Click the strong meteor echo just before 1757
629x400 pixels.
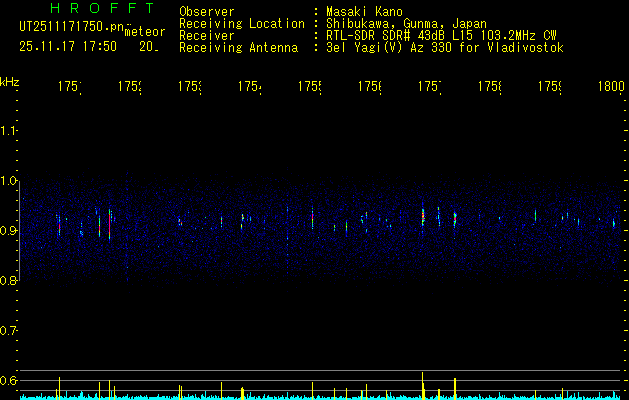click(422, 215)
